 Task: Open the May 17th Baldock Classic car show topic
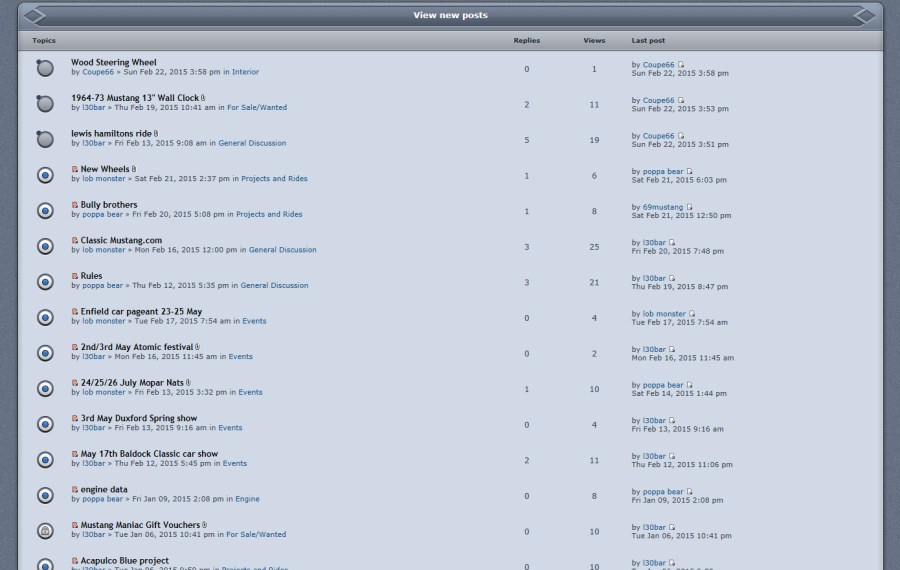(149, 454)
